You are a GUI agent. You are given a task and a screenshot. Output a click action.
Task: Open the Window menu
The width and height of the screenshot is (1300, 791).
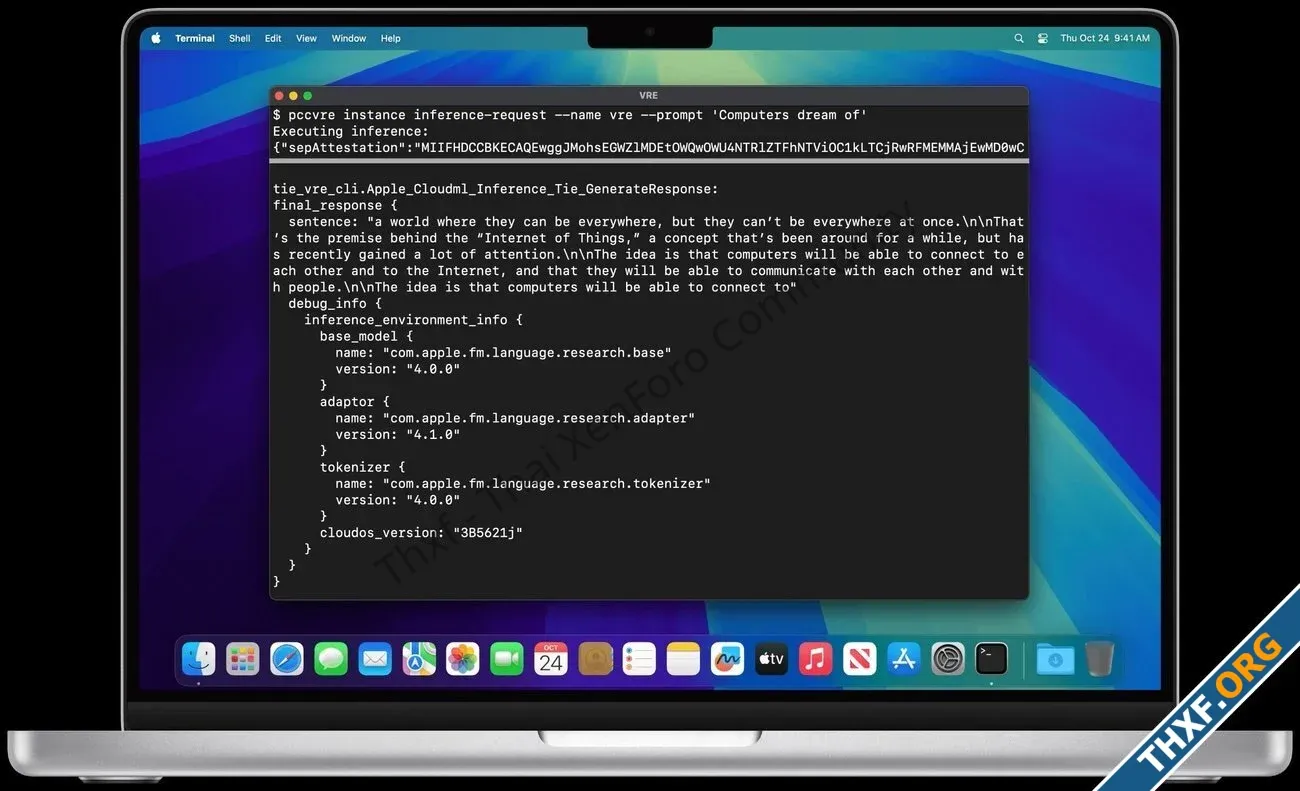point(348,37)
